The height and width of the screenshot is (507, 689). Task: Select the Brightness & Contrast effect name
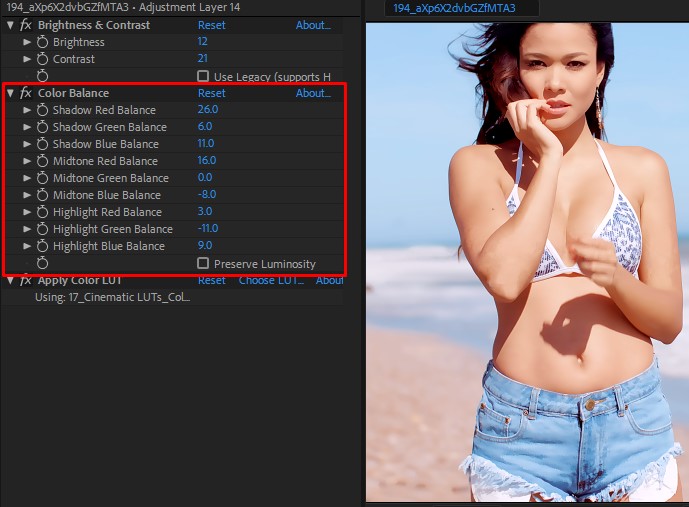(x=94, y=25)
